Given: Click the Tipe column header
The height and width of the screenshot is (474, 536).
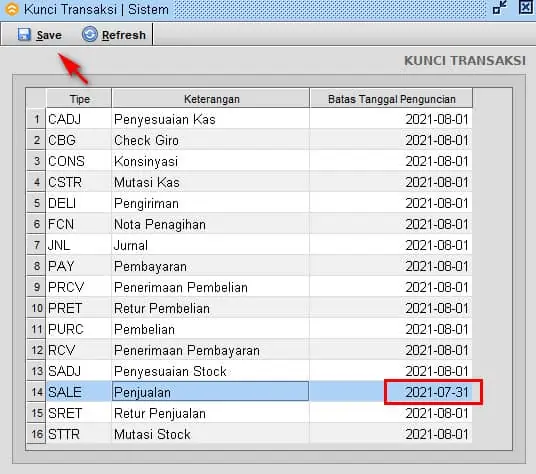Looking at the screenshot, I should coord(79,99).
